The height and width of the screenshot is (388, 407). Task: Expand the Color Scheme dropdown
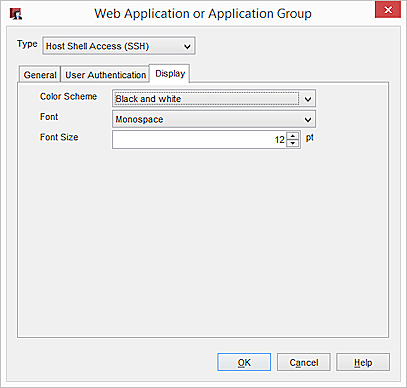coord(214,99)
